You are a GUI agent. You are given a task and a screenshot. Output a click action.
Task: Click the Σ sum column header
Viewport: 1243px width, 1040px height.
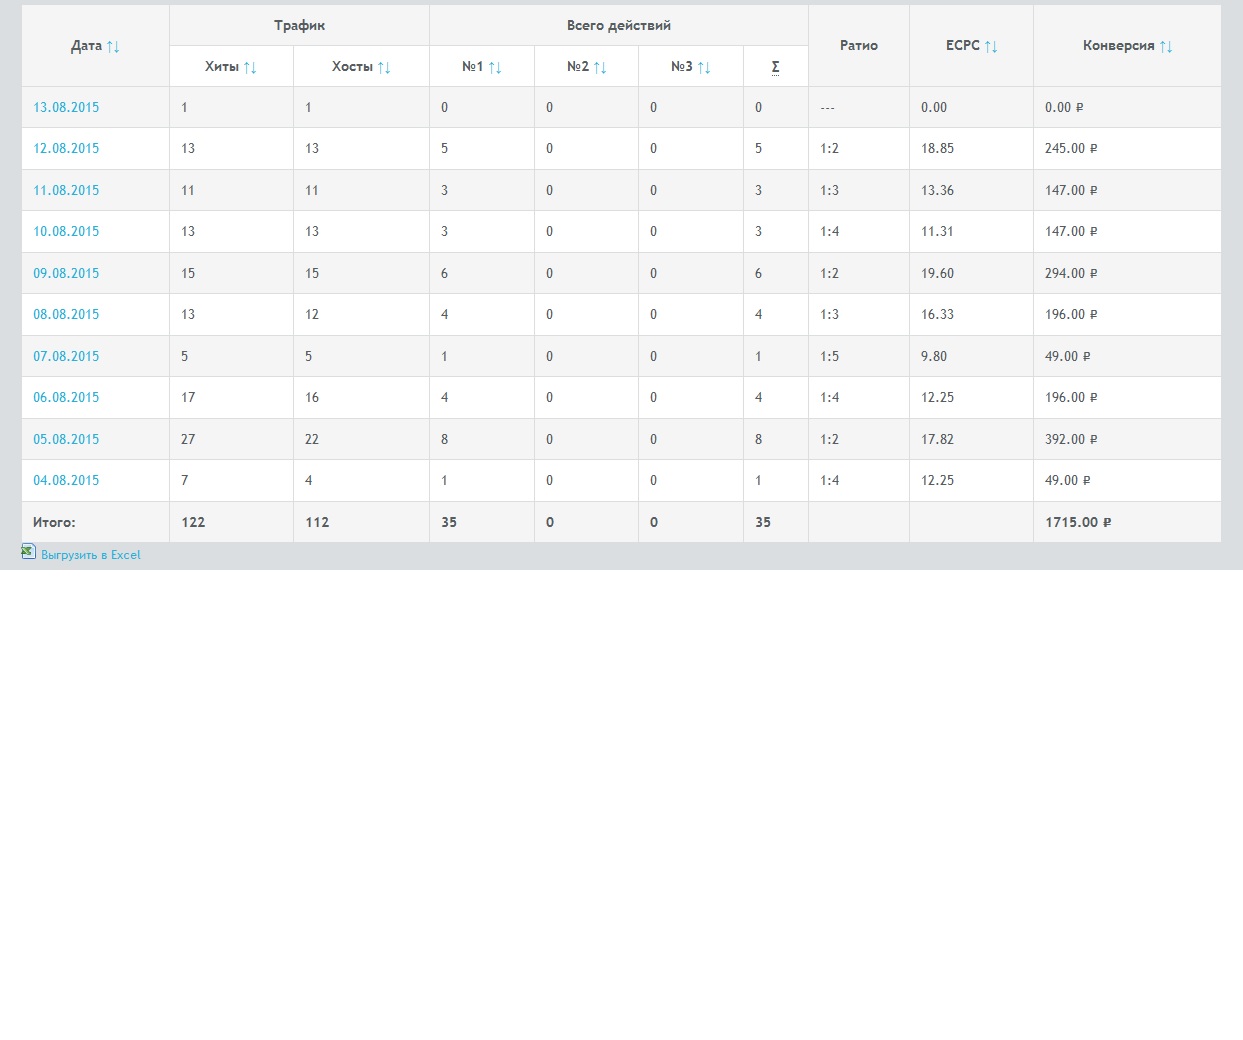tap(775, 67)
